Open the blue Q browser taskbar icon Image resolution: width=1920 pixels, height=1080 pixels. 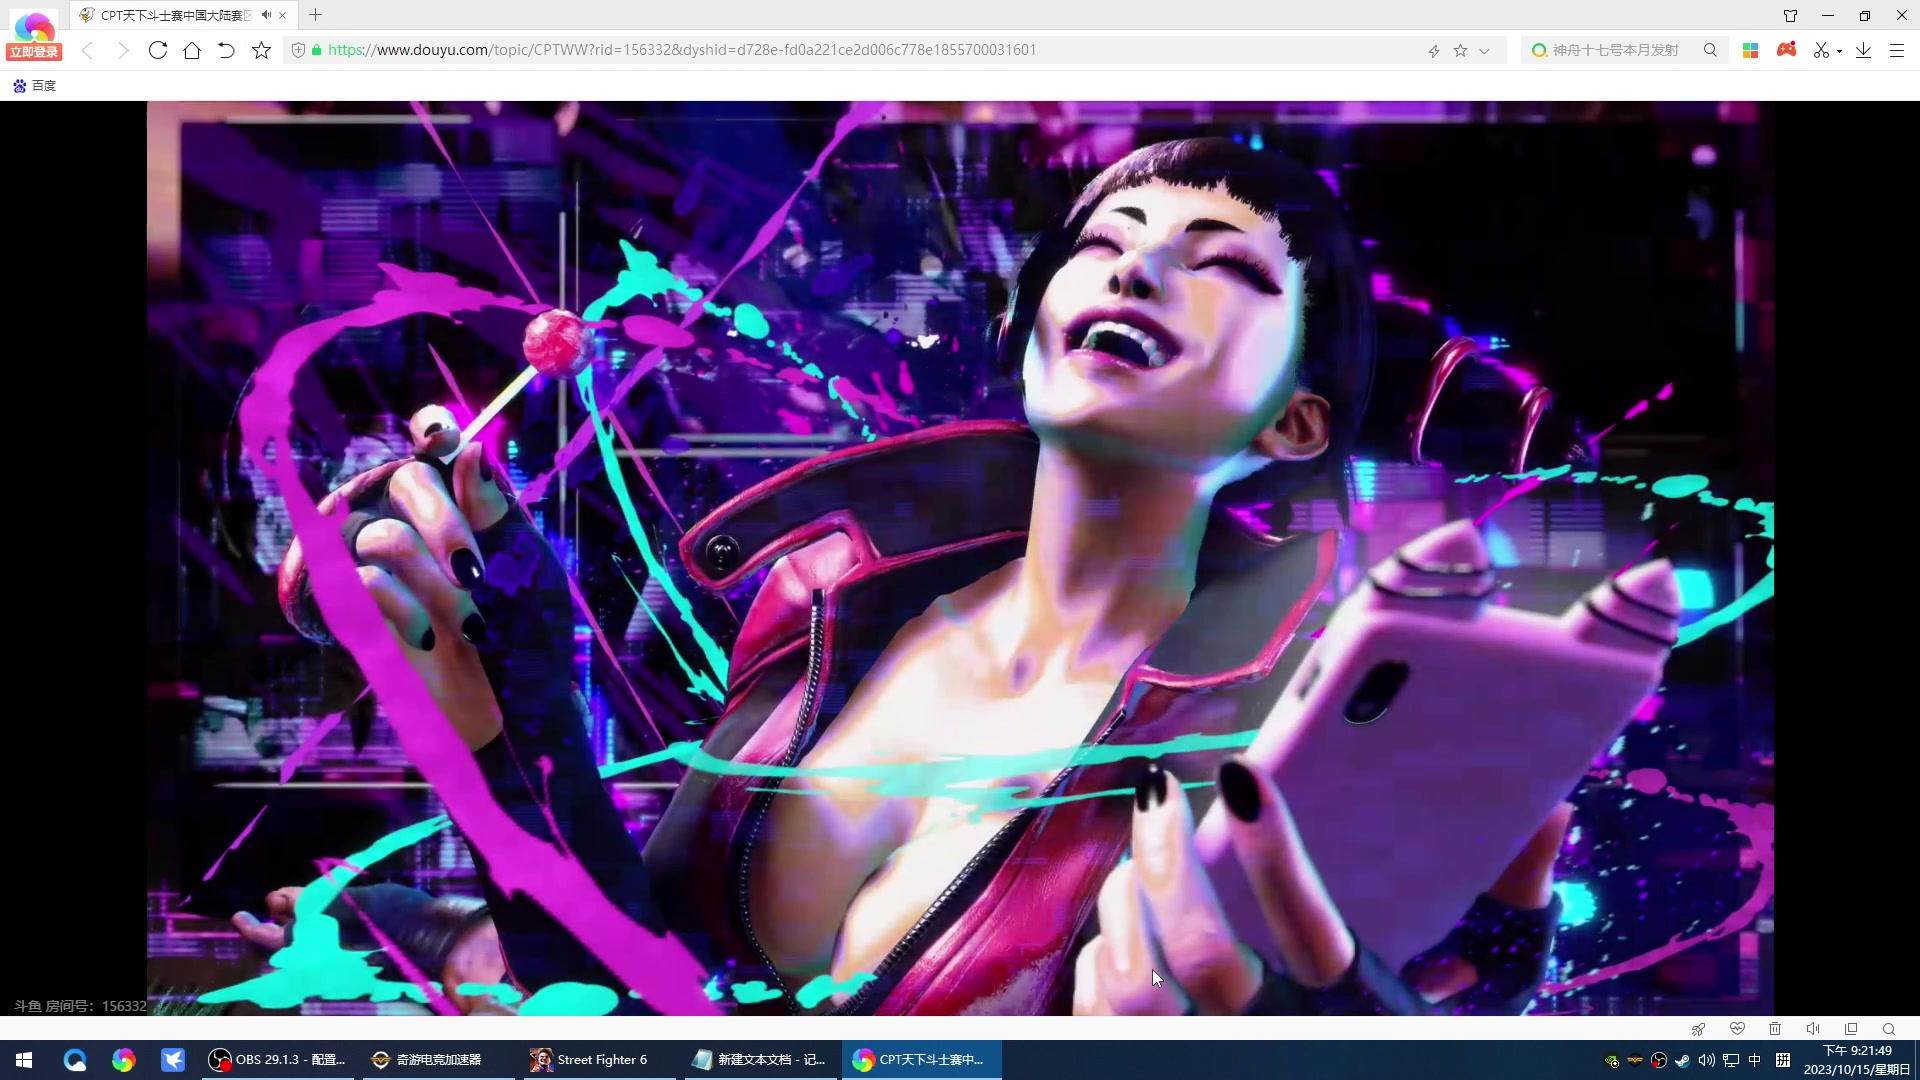pos(75,1060)
